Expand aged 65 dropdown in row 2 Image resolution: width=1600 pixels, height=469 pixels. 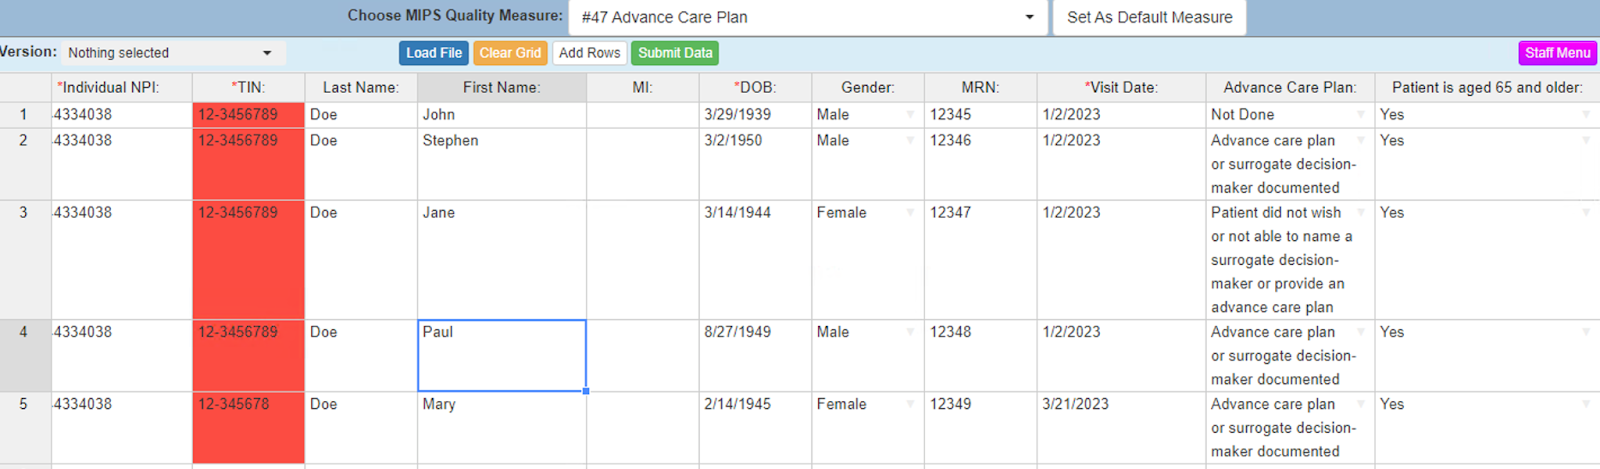pyautogui.click(x=1586, y=141)
